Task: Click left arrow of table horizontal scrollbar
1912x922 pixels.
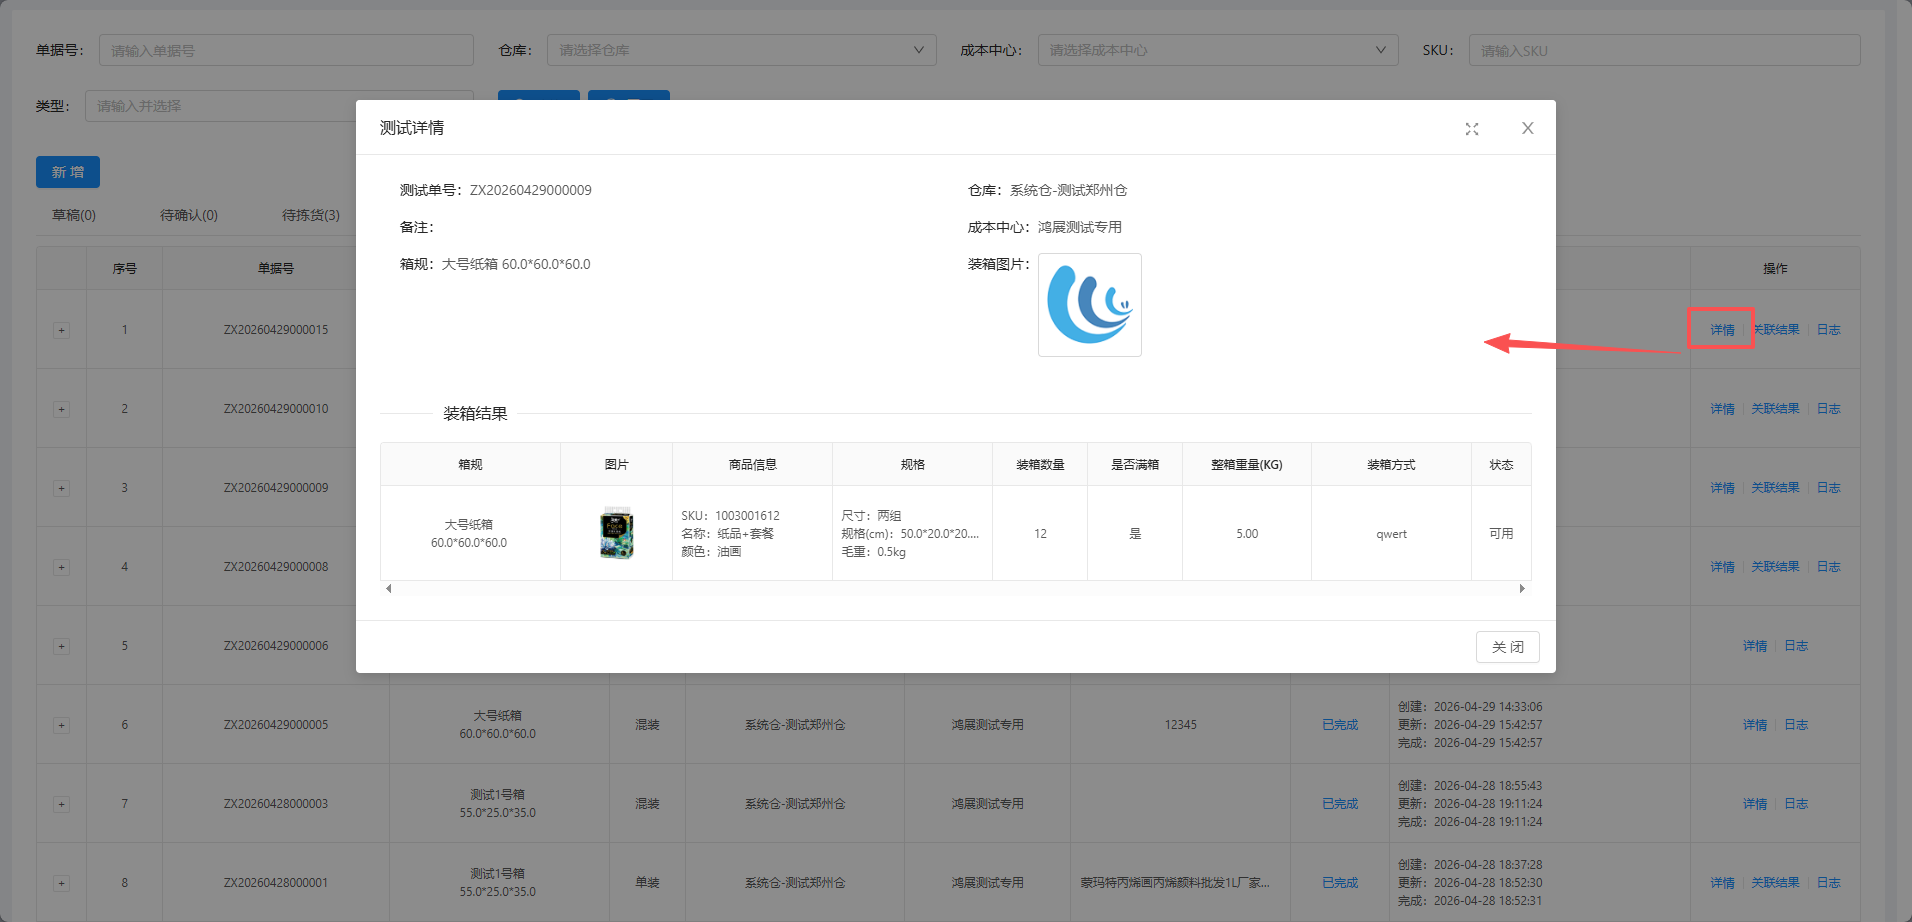Action: 389,589
